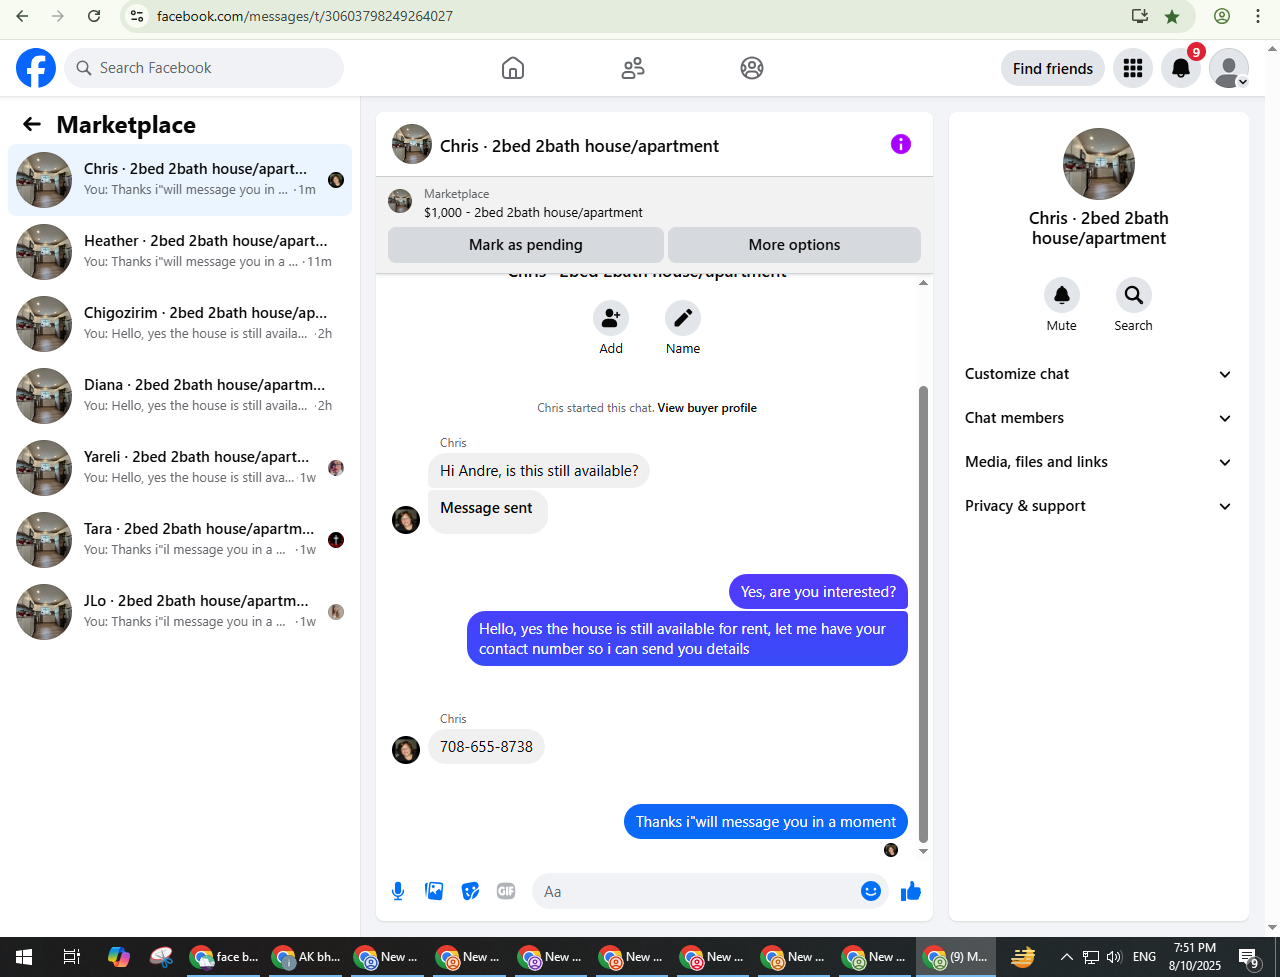Open the Heather conversation
Screen dimensions: 1280x977
(x=180, y=252)
